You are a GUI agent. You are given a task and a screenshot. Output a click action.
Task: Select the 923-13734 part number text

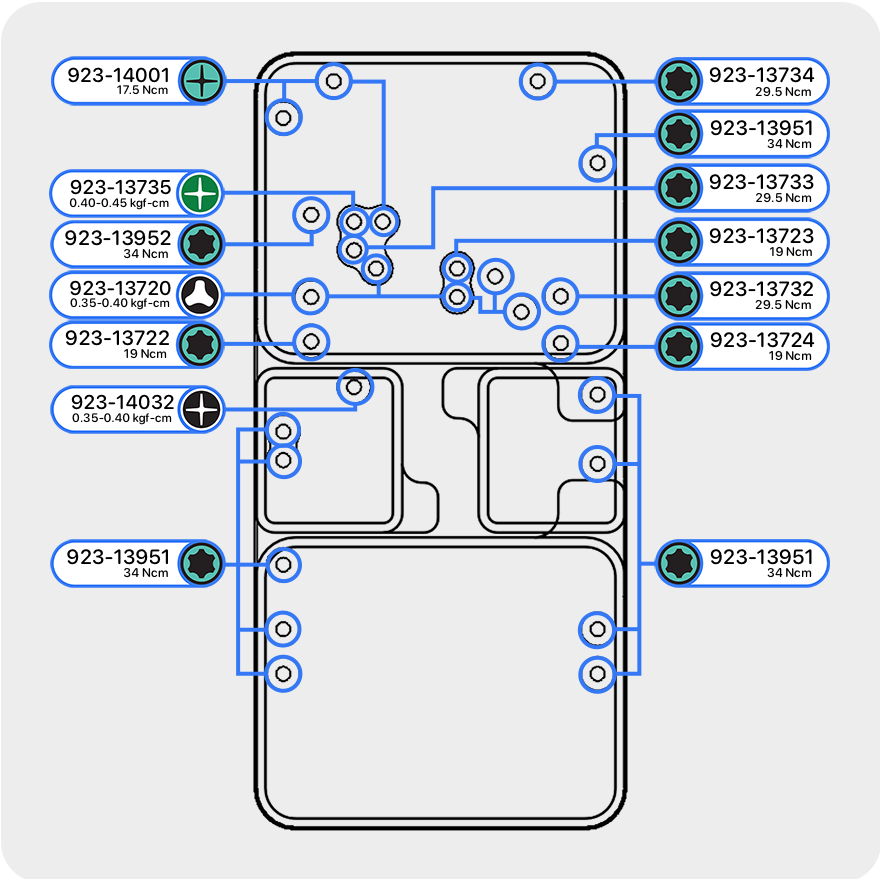click(x=761, y=75)
